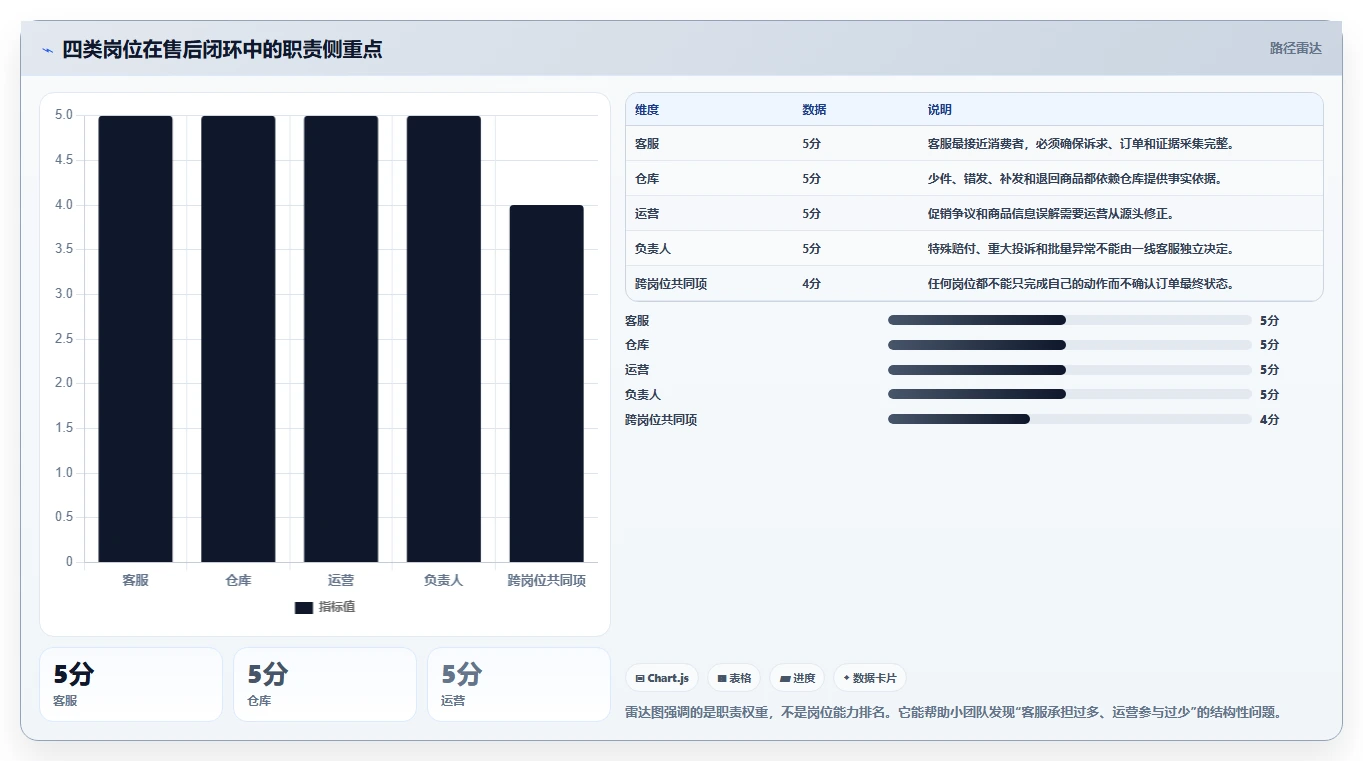Click the 运营 progress bar

pos(1070,370)
